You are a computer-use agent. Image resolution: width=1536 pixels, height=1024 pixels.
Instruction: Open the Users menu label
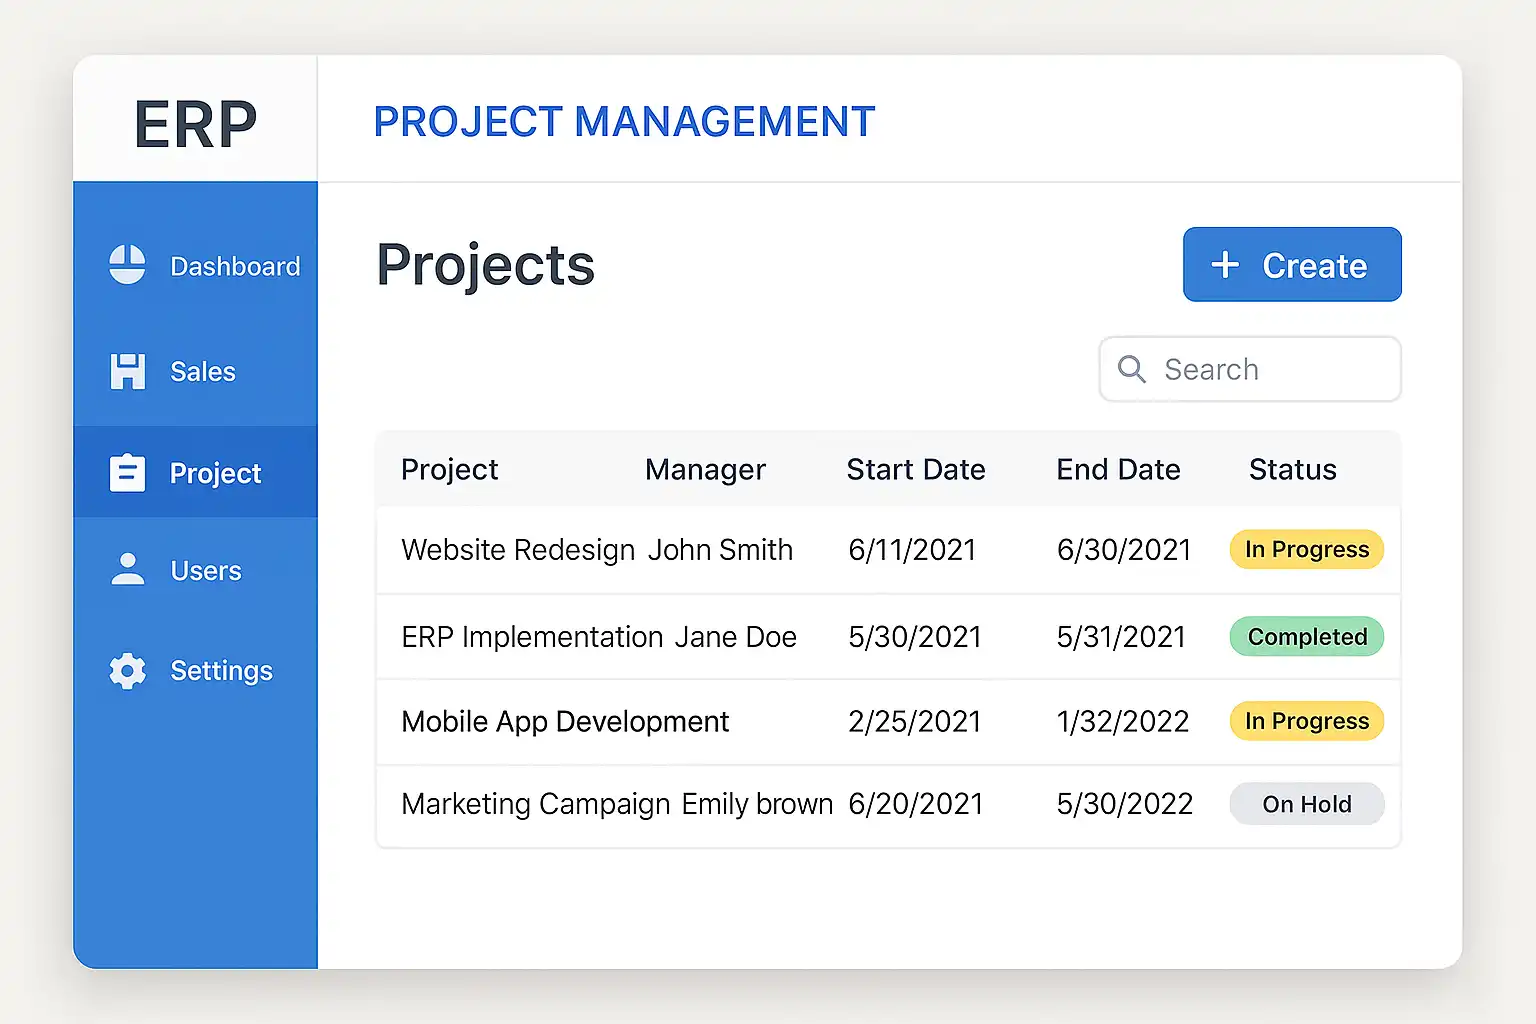click(x=206, y=571)
